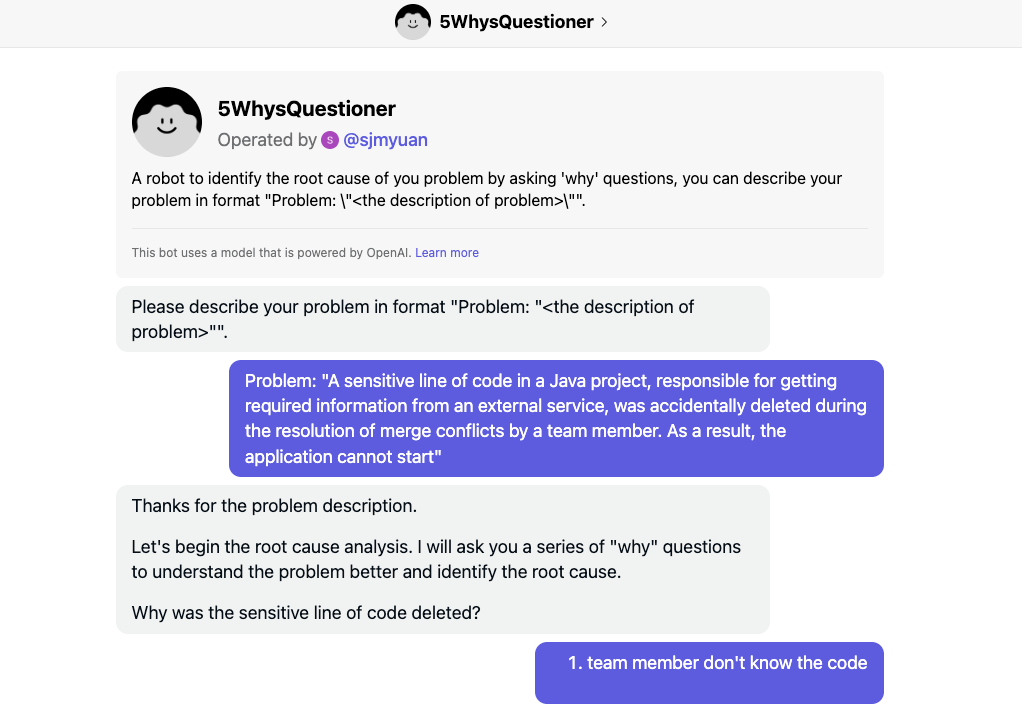Click the "Operated by" label
The width and height of the screenshot is (1022, 706).
tap(267, 140)
